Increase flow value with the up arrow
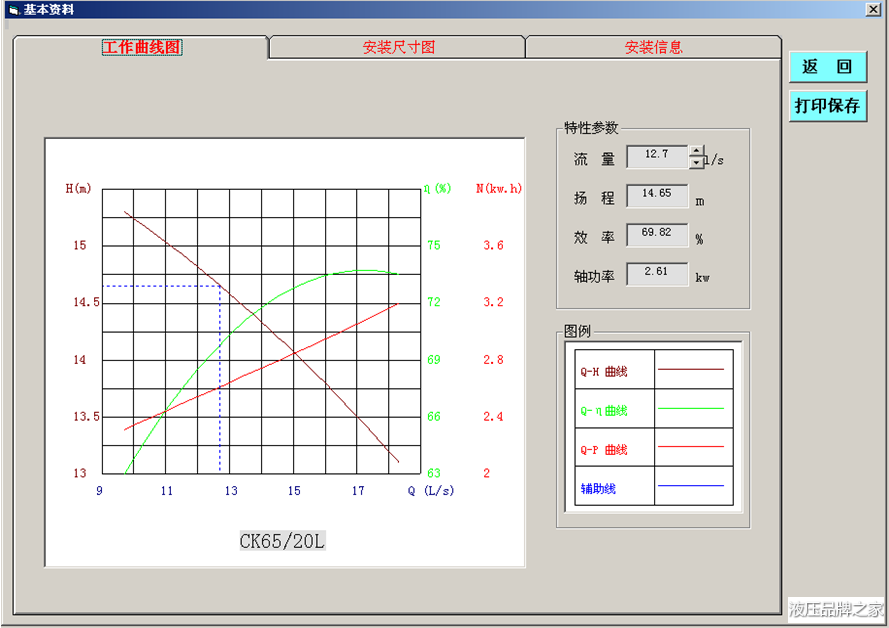This screenshot has width=889, height=628. tap(697, 151)
